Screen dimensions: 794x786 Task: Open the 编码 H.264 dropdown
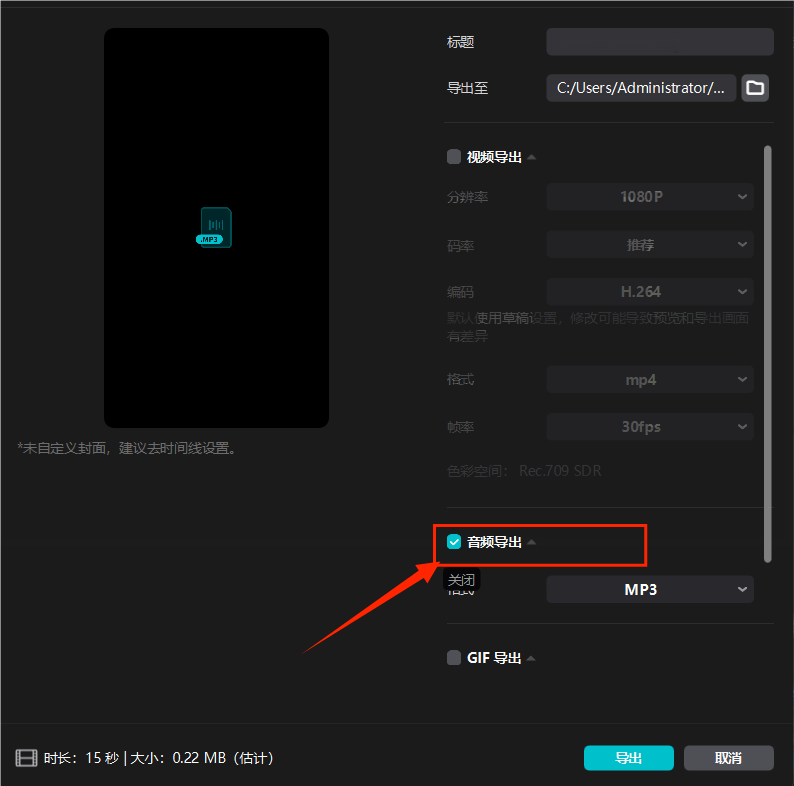point(649,292)
